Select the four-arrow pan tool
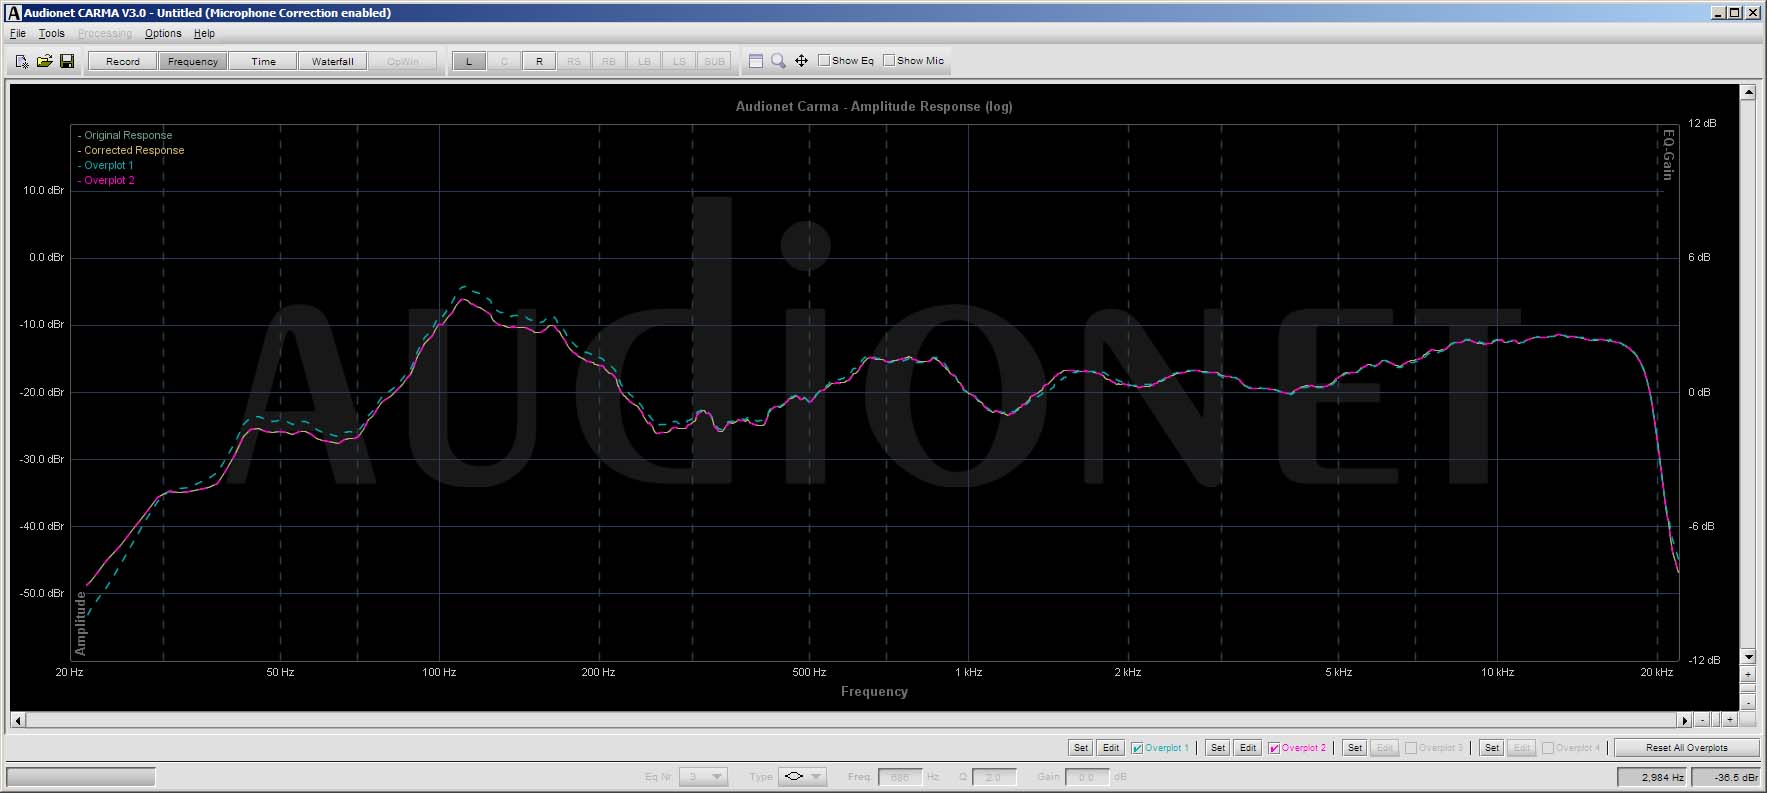1767x793 pixels. [x=801, y=61]
